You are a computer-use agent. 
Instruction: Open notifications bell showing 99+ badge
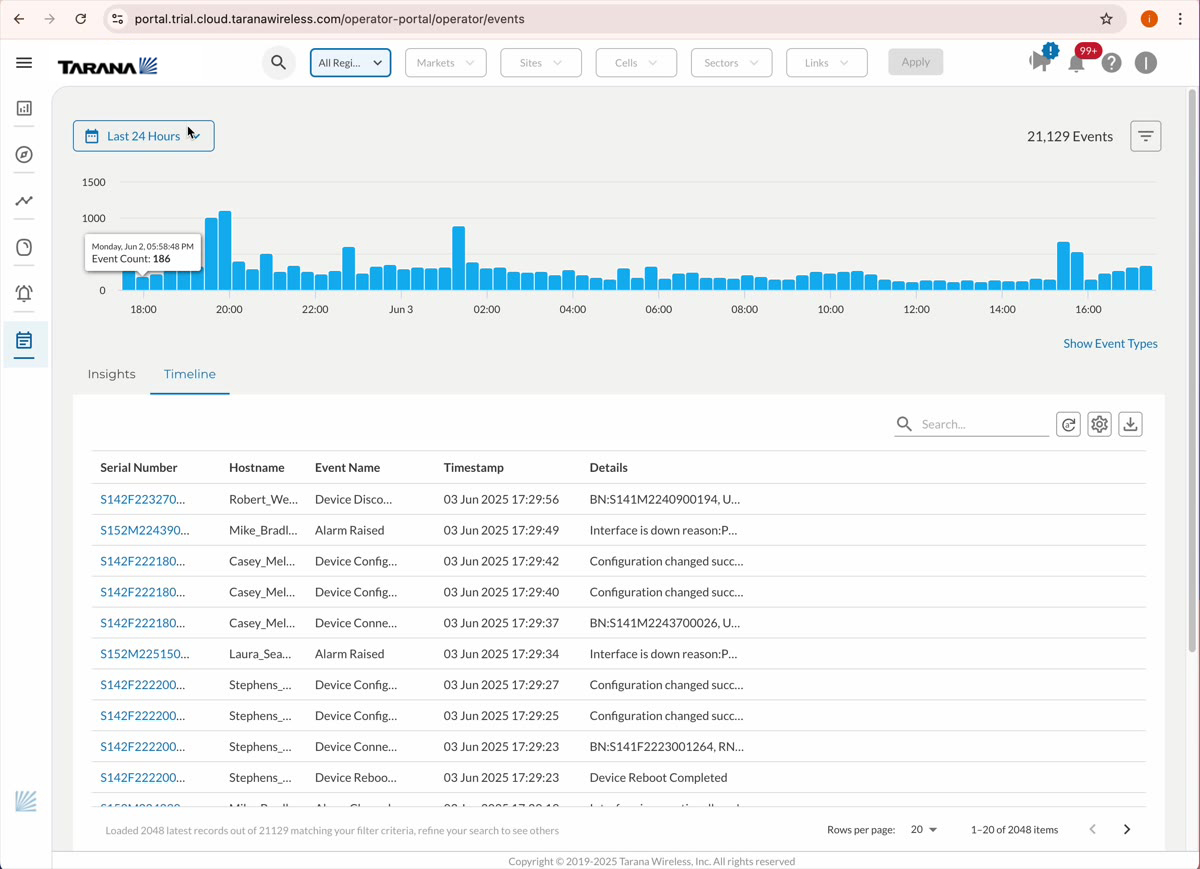tap(1077, 62)
